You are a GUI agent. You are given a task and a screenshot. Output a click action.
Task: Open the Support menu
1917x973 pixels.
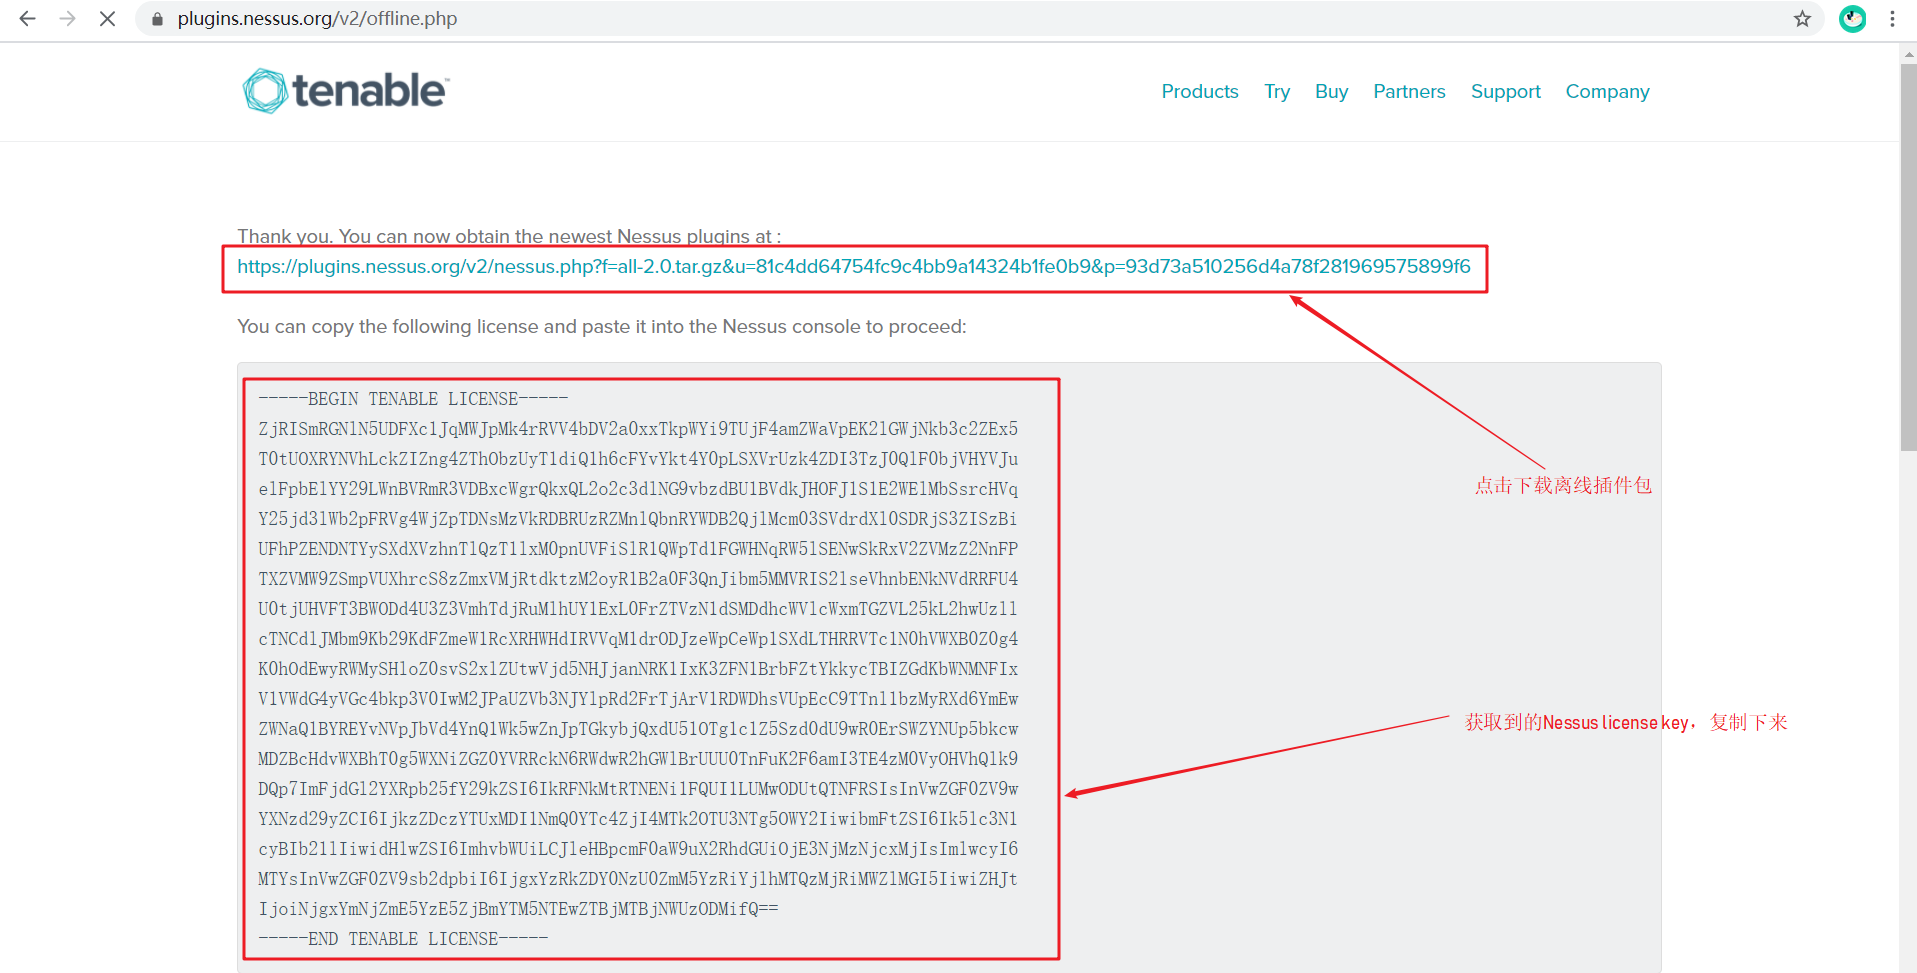coord(1505,91)
